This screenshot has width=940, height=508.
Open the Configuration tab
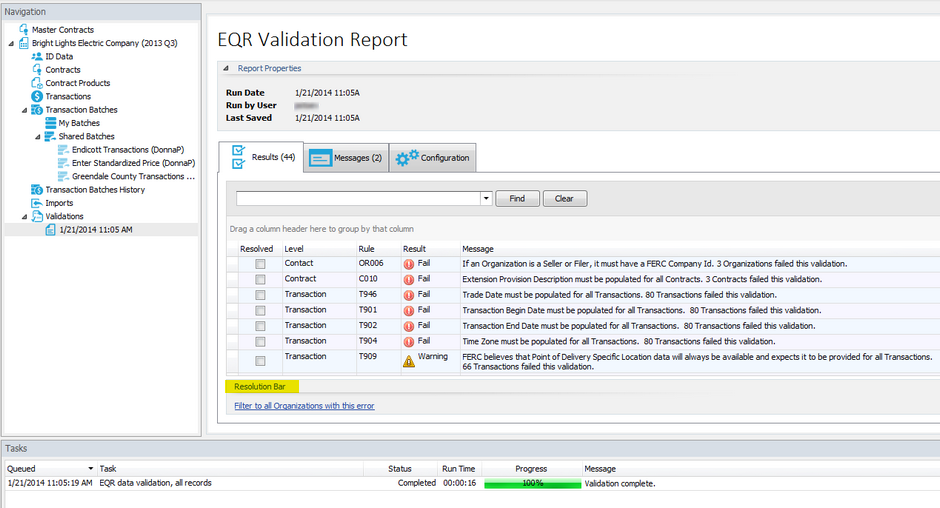tap(433, 158)
